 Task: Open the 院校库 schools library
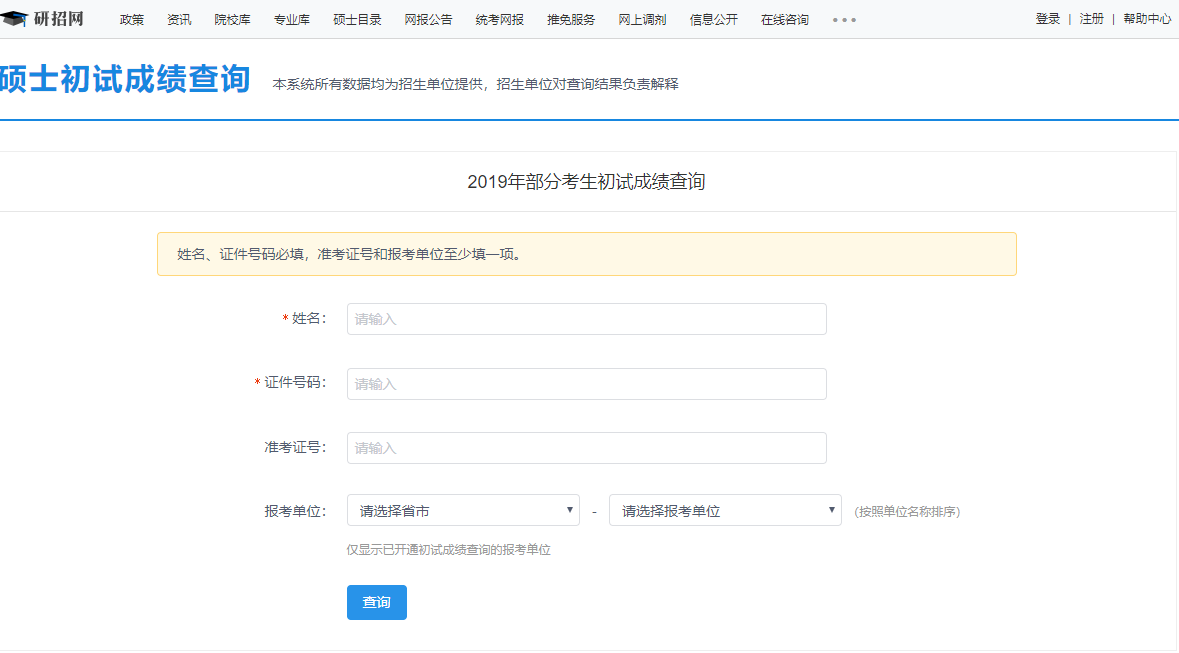pos(232,18)
